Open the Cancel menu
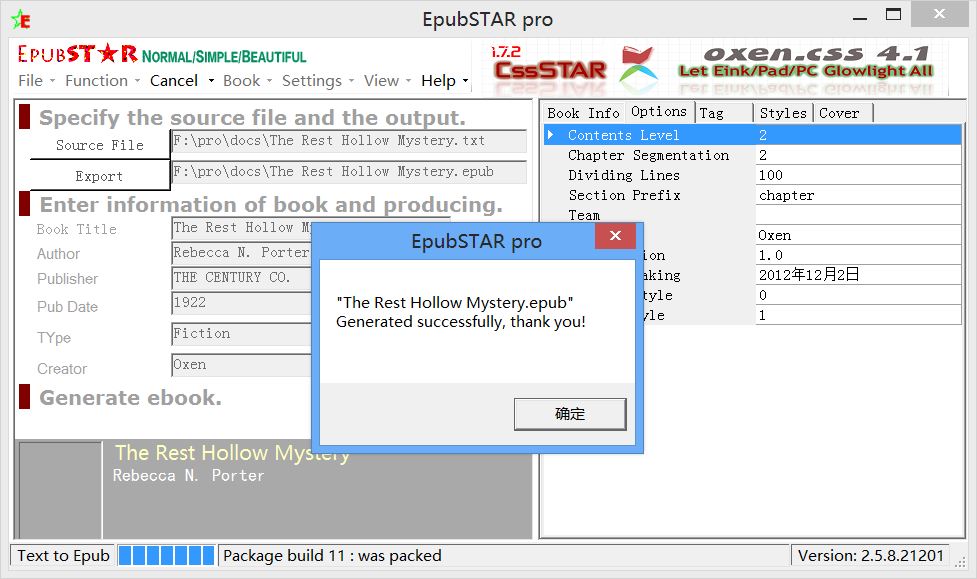 pos(174,81)
